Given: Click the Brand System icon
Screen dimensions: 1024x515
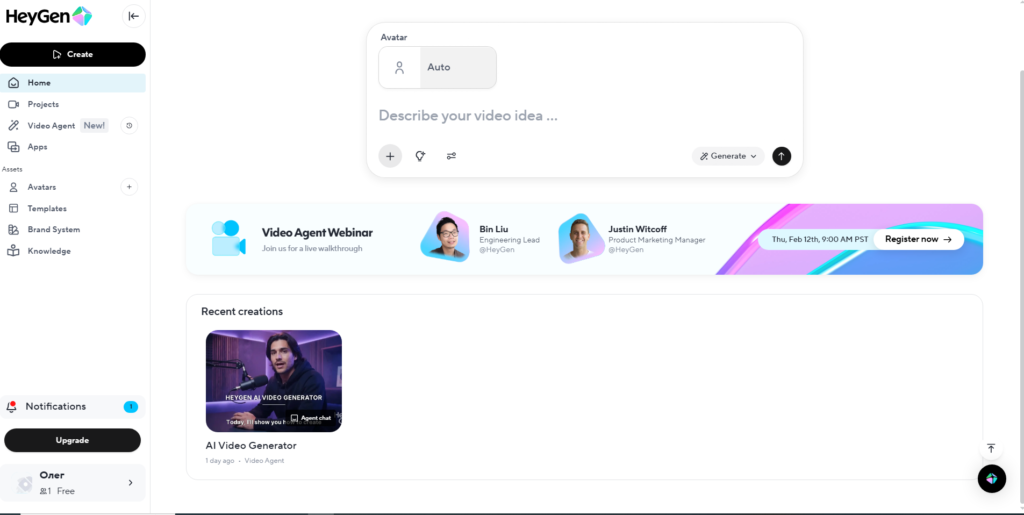Looking at the screenshot, I should pos(13,230).
